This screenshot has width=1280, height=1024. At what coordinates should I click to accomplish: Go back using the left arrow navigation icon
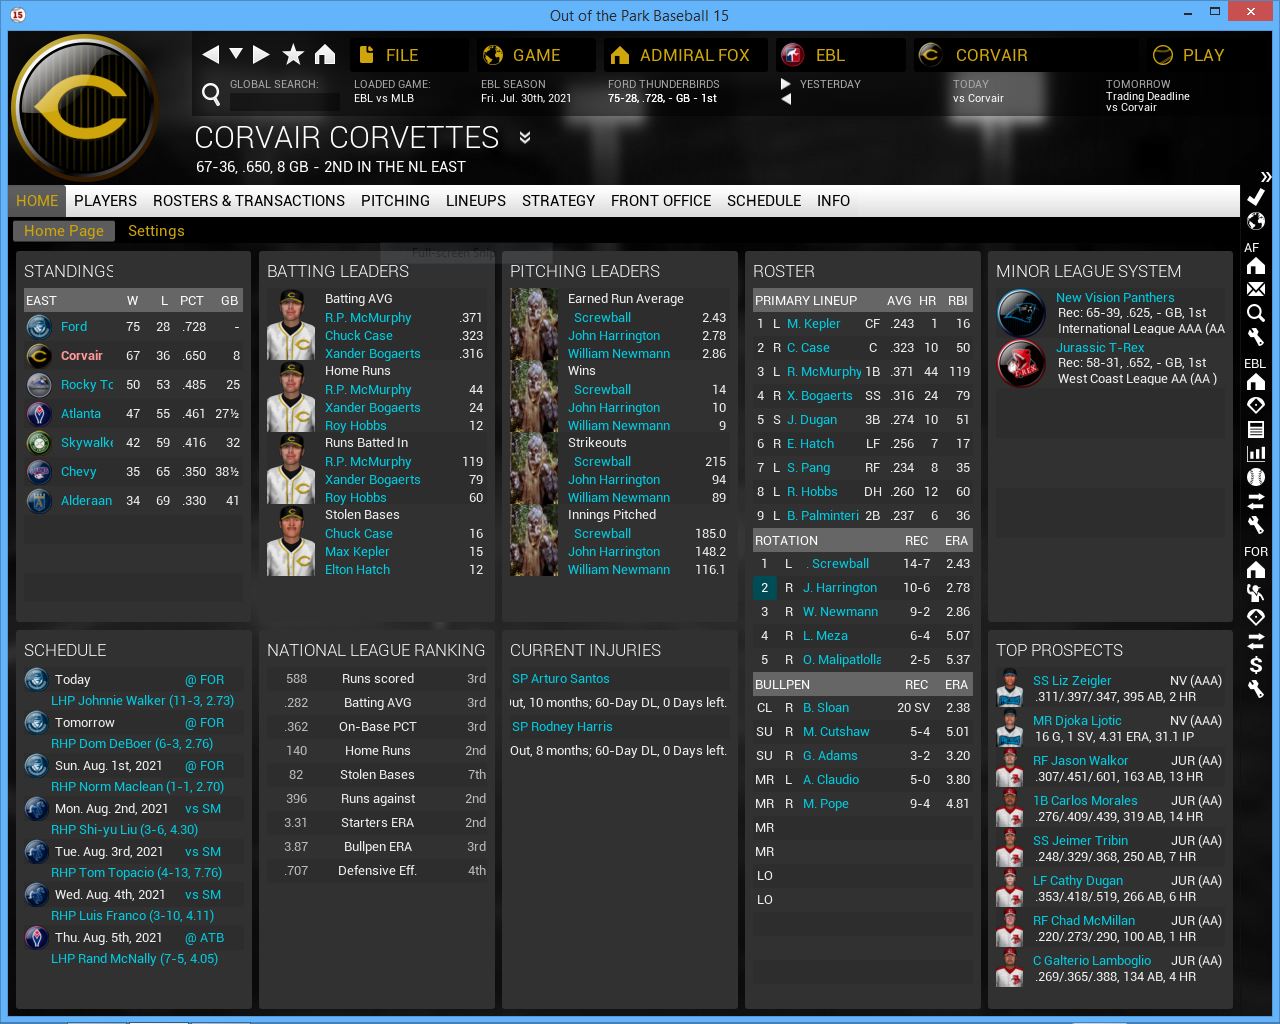point(210,55)
